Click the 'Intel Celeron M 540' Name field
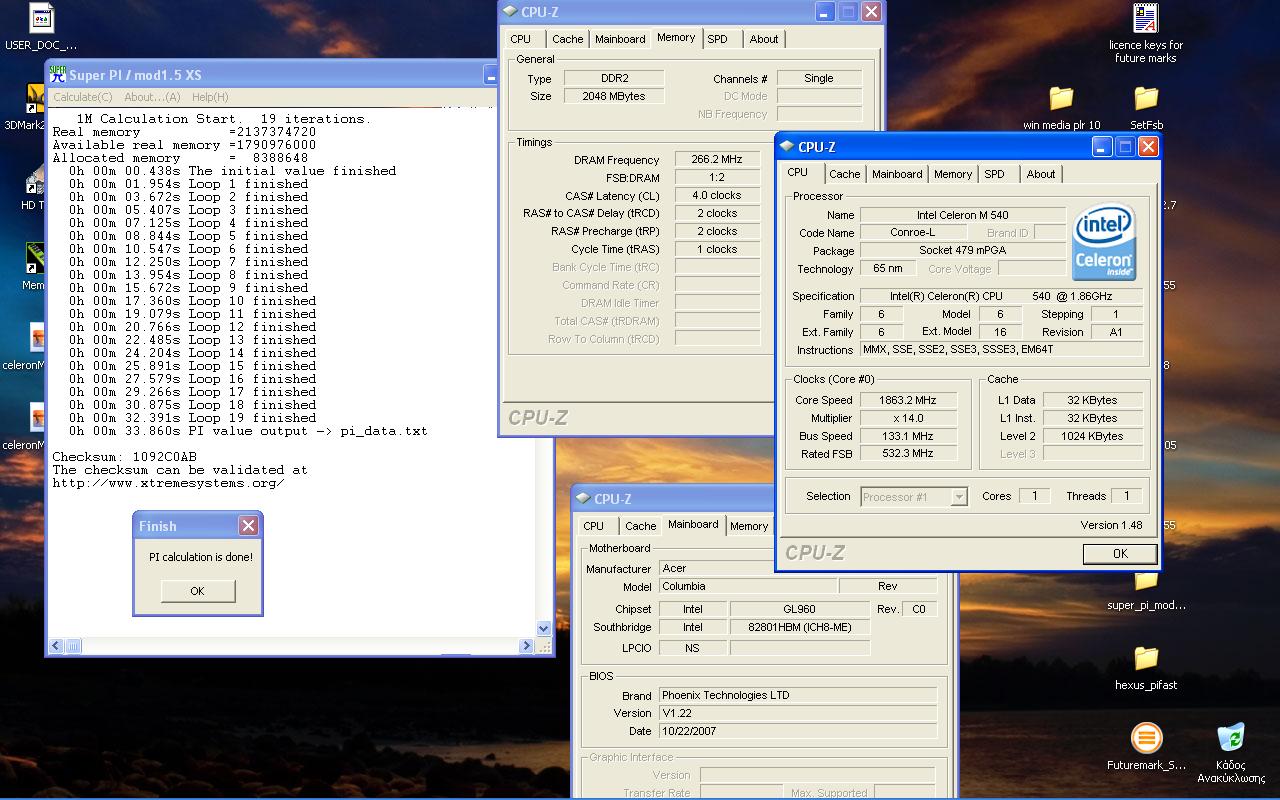Image resolution: width=1280 pixels, height=800 pixels. coord(963,215)
